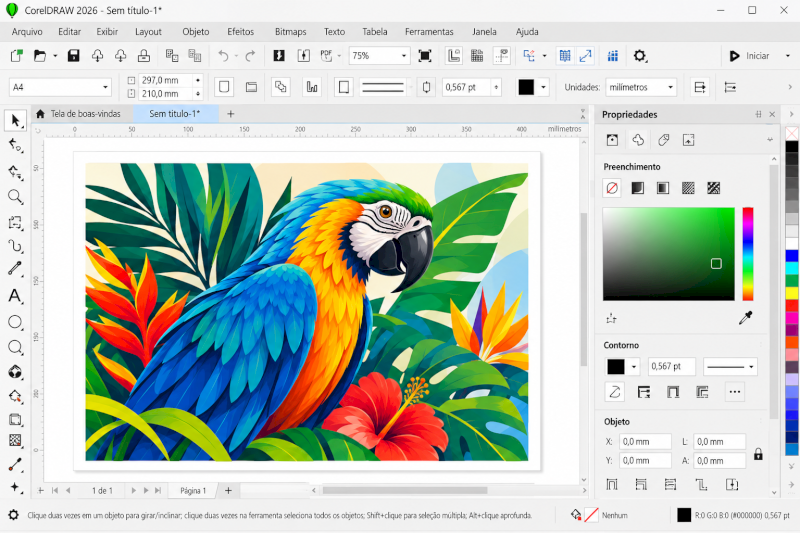Adjust the rainbow hue slider
Screen dimensions: 800x533
click(x=747, y=253)
